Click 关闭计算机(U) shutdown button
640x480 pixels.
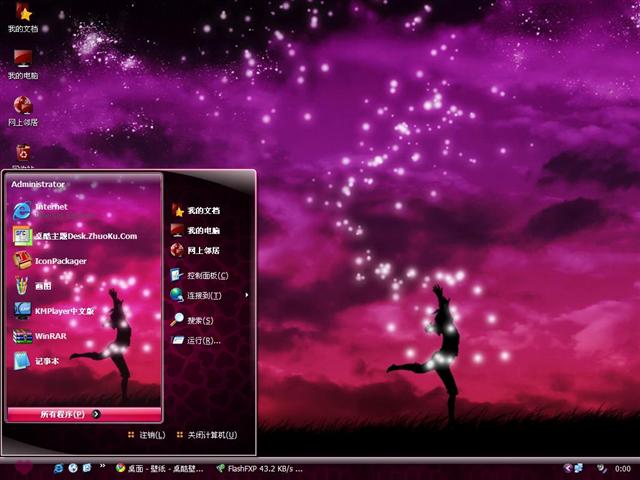(205, 435)
